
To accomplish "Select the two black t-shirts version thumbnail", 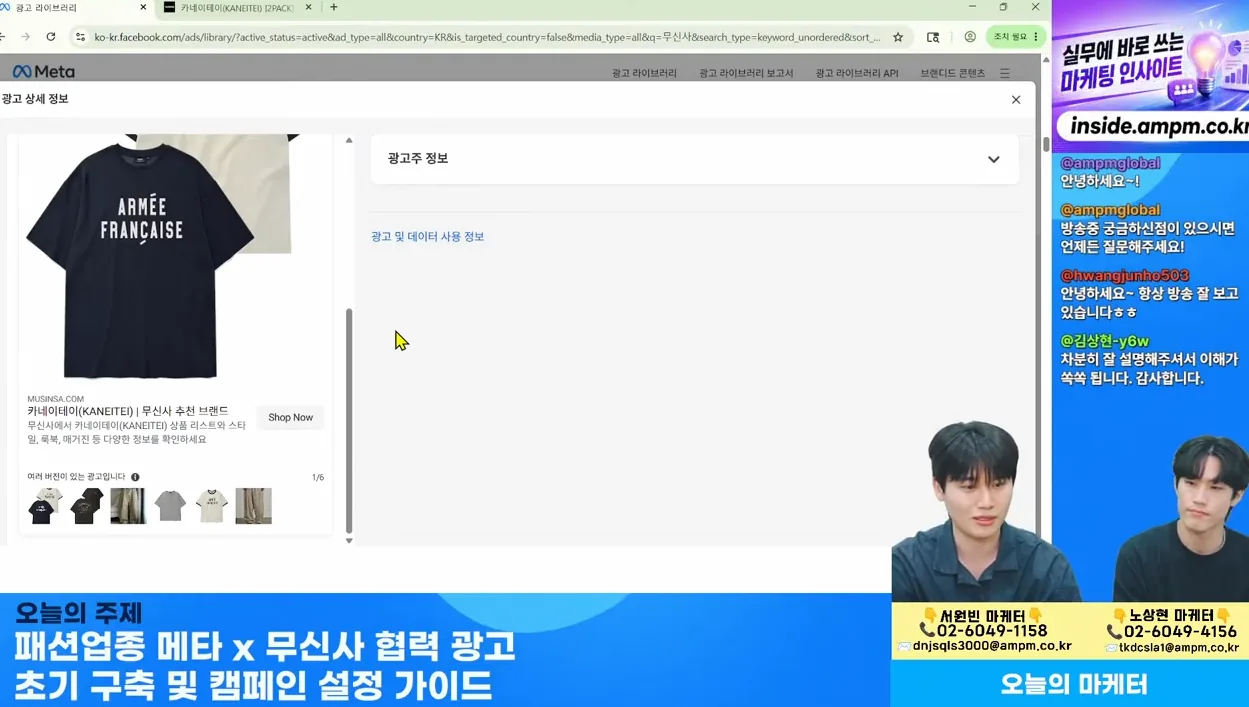I will 86,506.
